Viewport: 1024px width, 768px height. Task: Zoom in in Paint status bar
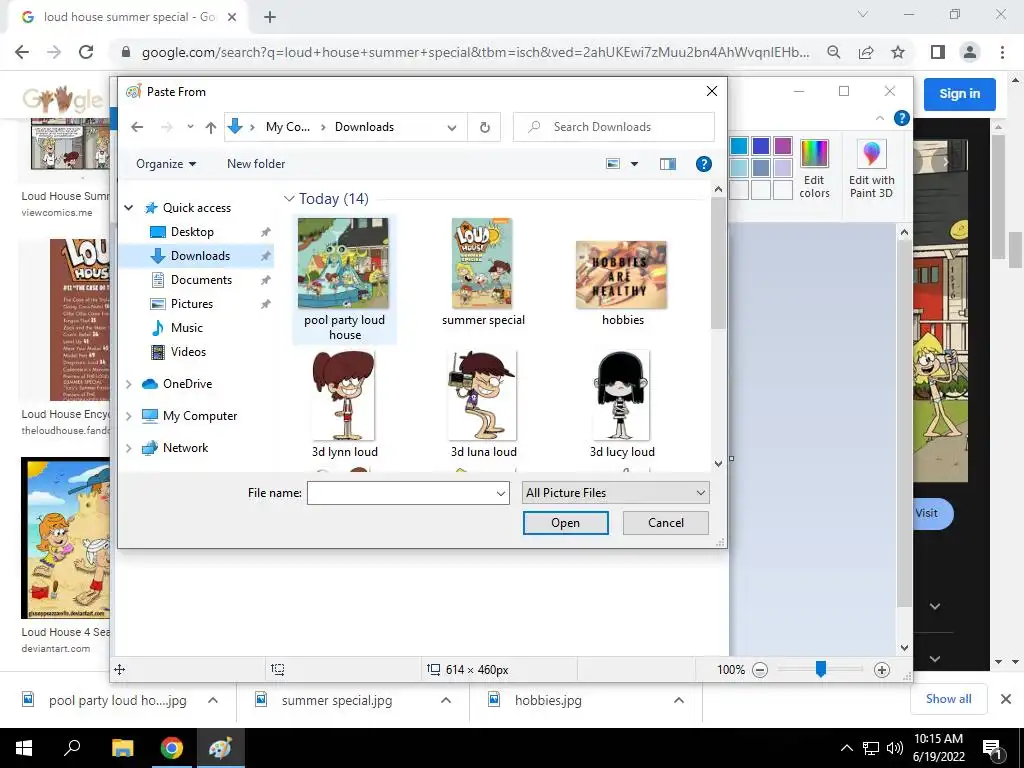[x=882, y=670]
